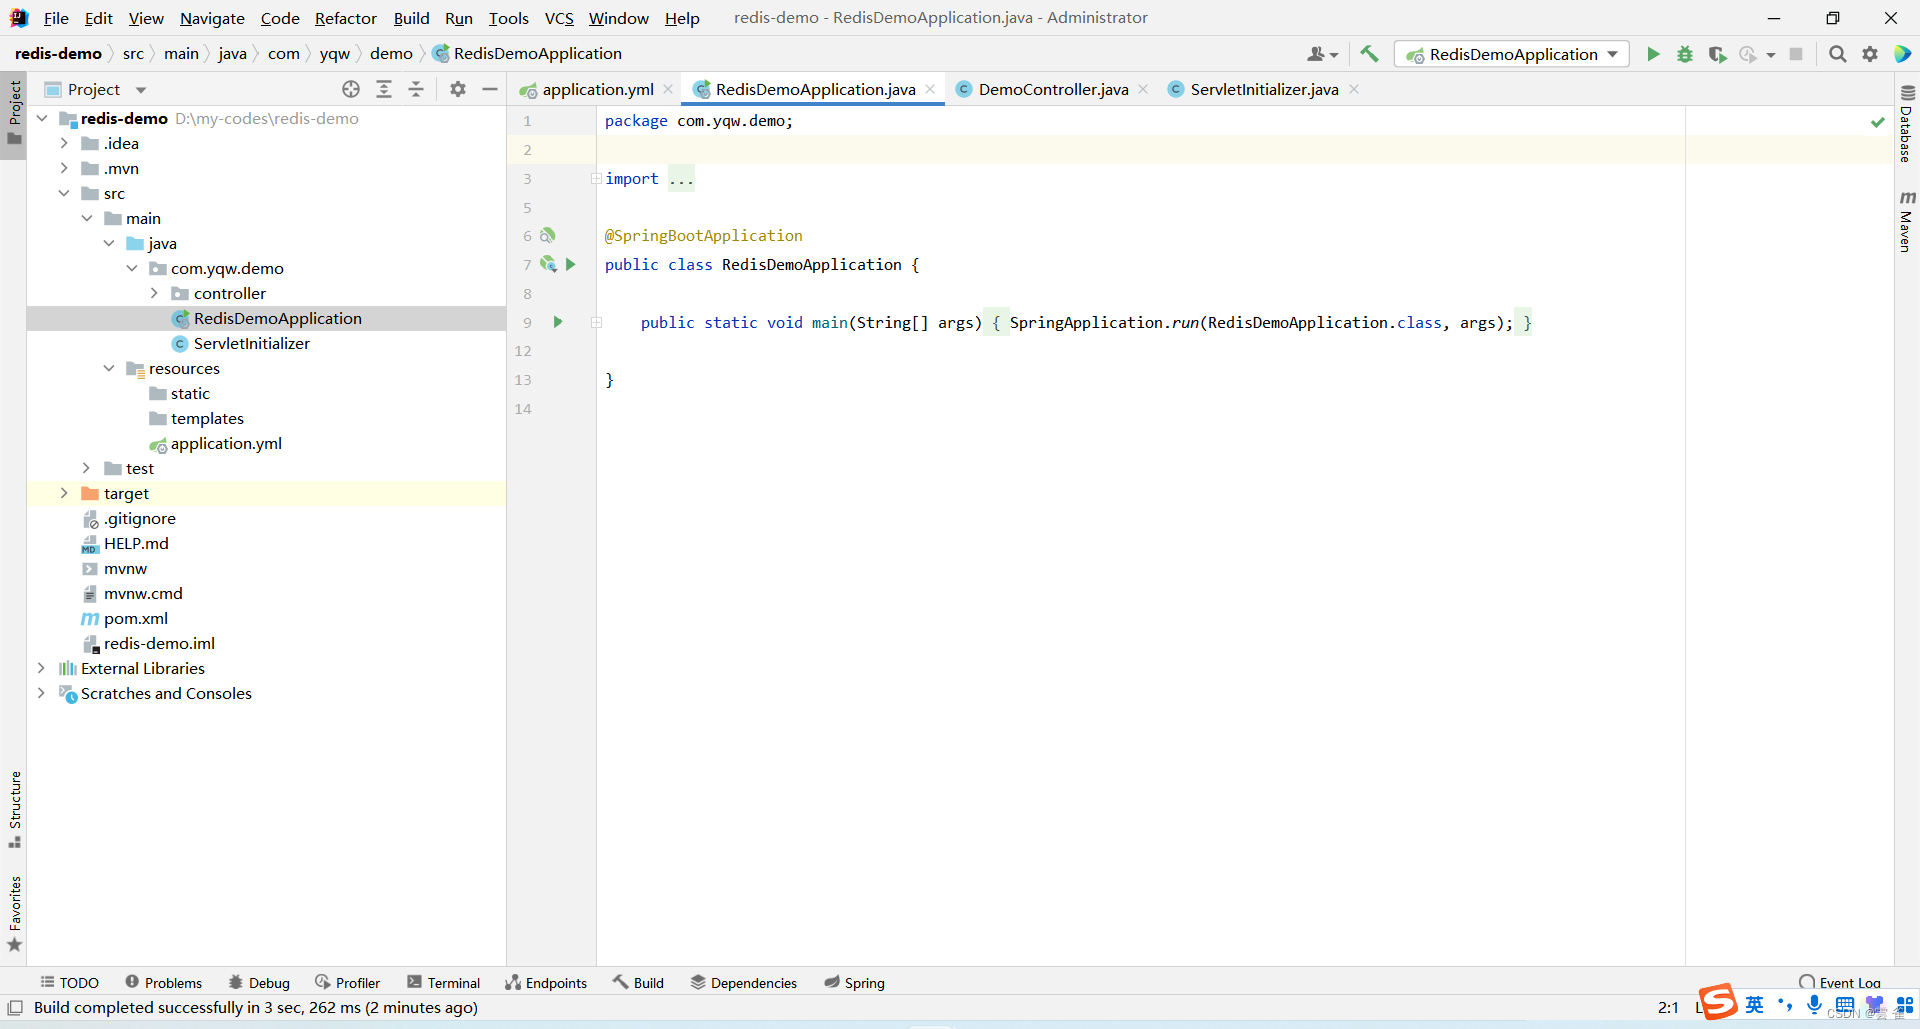The height and width of the screenshot is (1029, 1920).
Task: Switch to the DemoController.java tab
Action: [x=1053, y=89]
